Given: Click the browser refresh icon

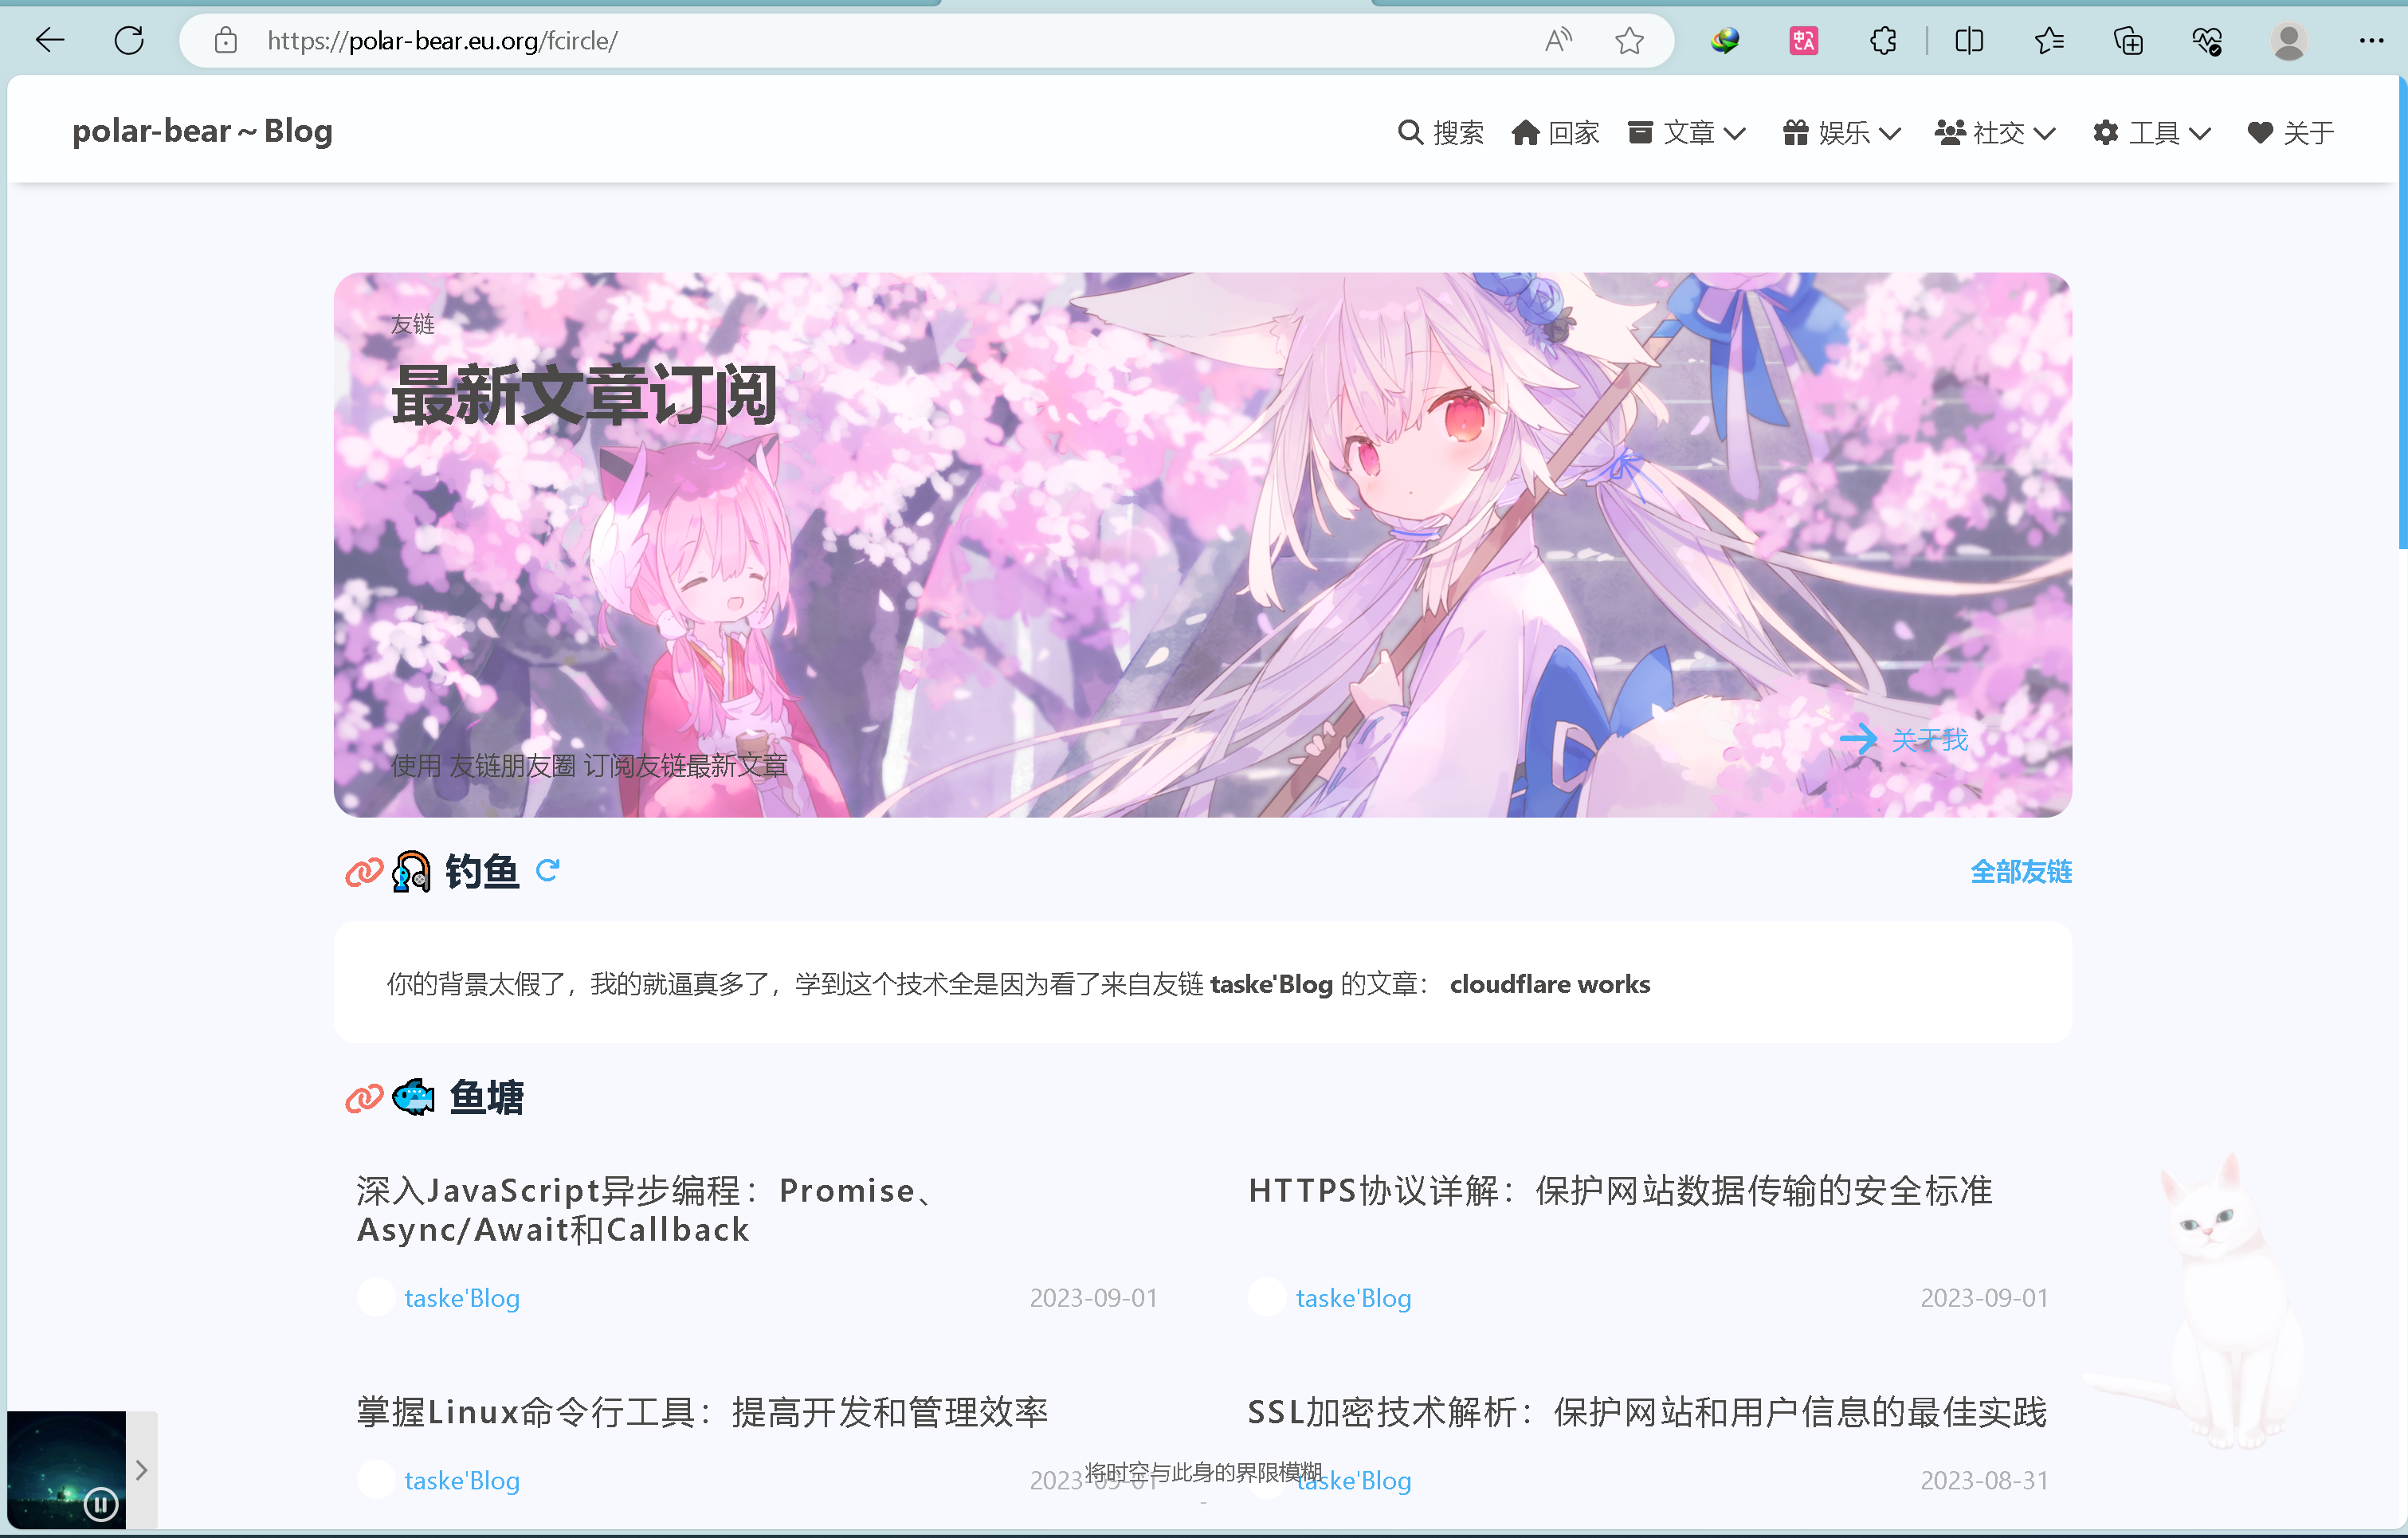Looking at the screenshot, I should coord(129,41).
